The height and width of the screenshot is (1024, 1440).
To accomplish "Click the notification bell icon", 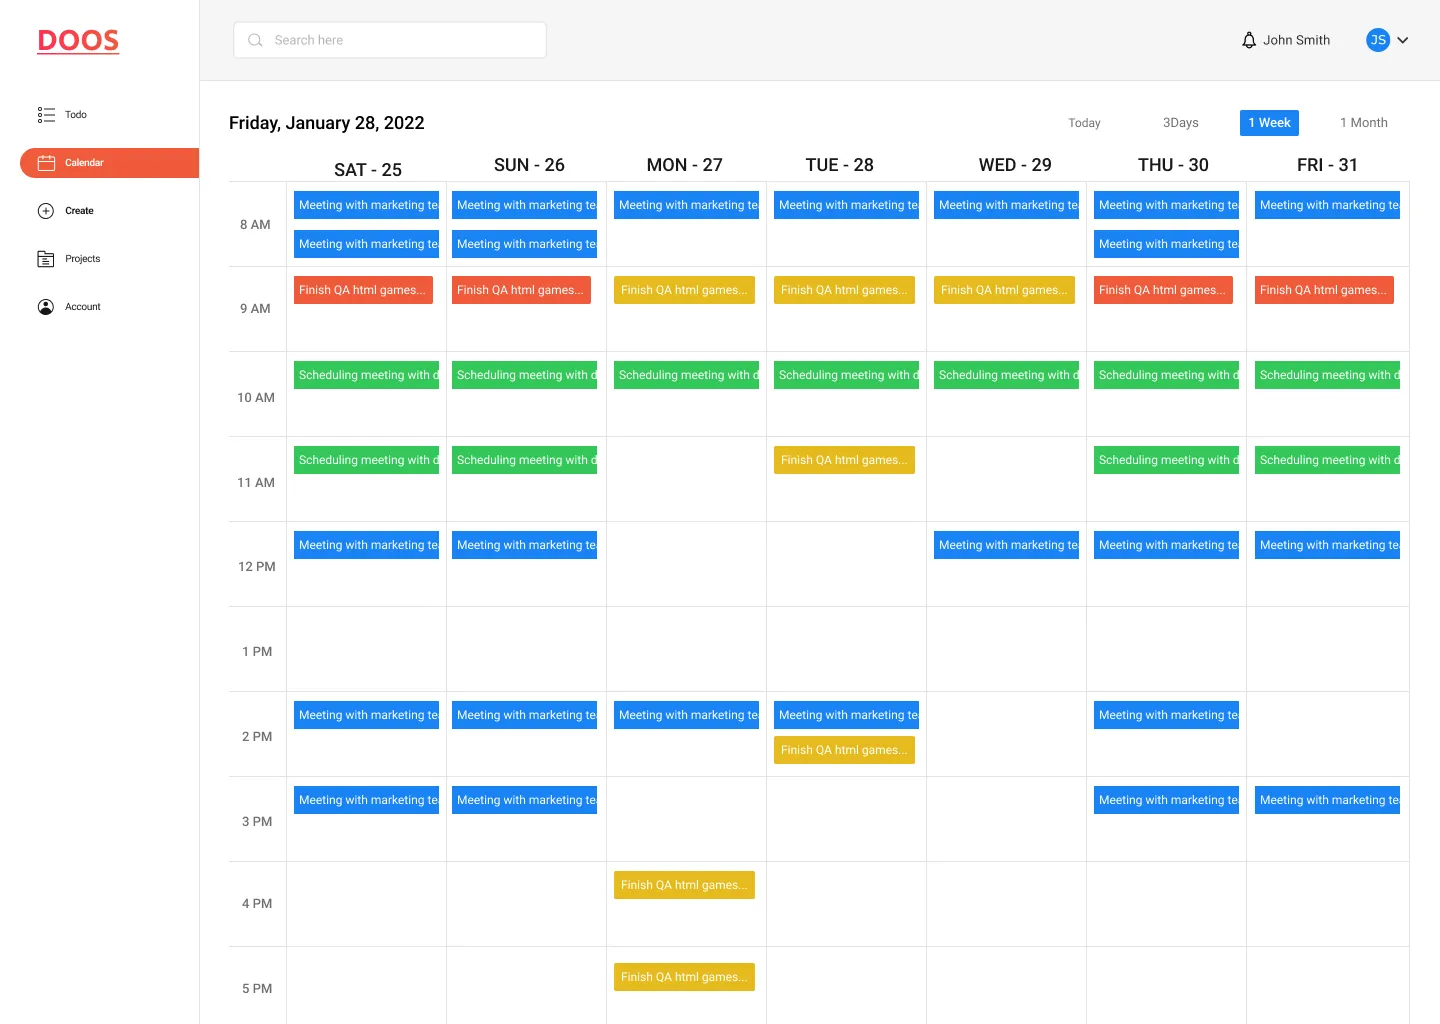I will [1249, 40].
